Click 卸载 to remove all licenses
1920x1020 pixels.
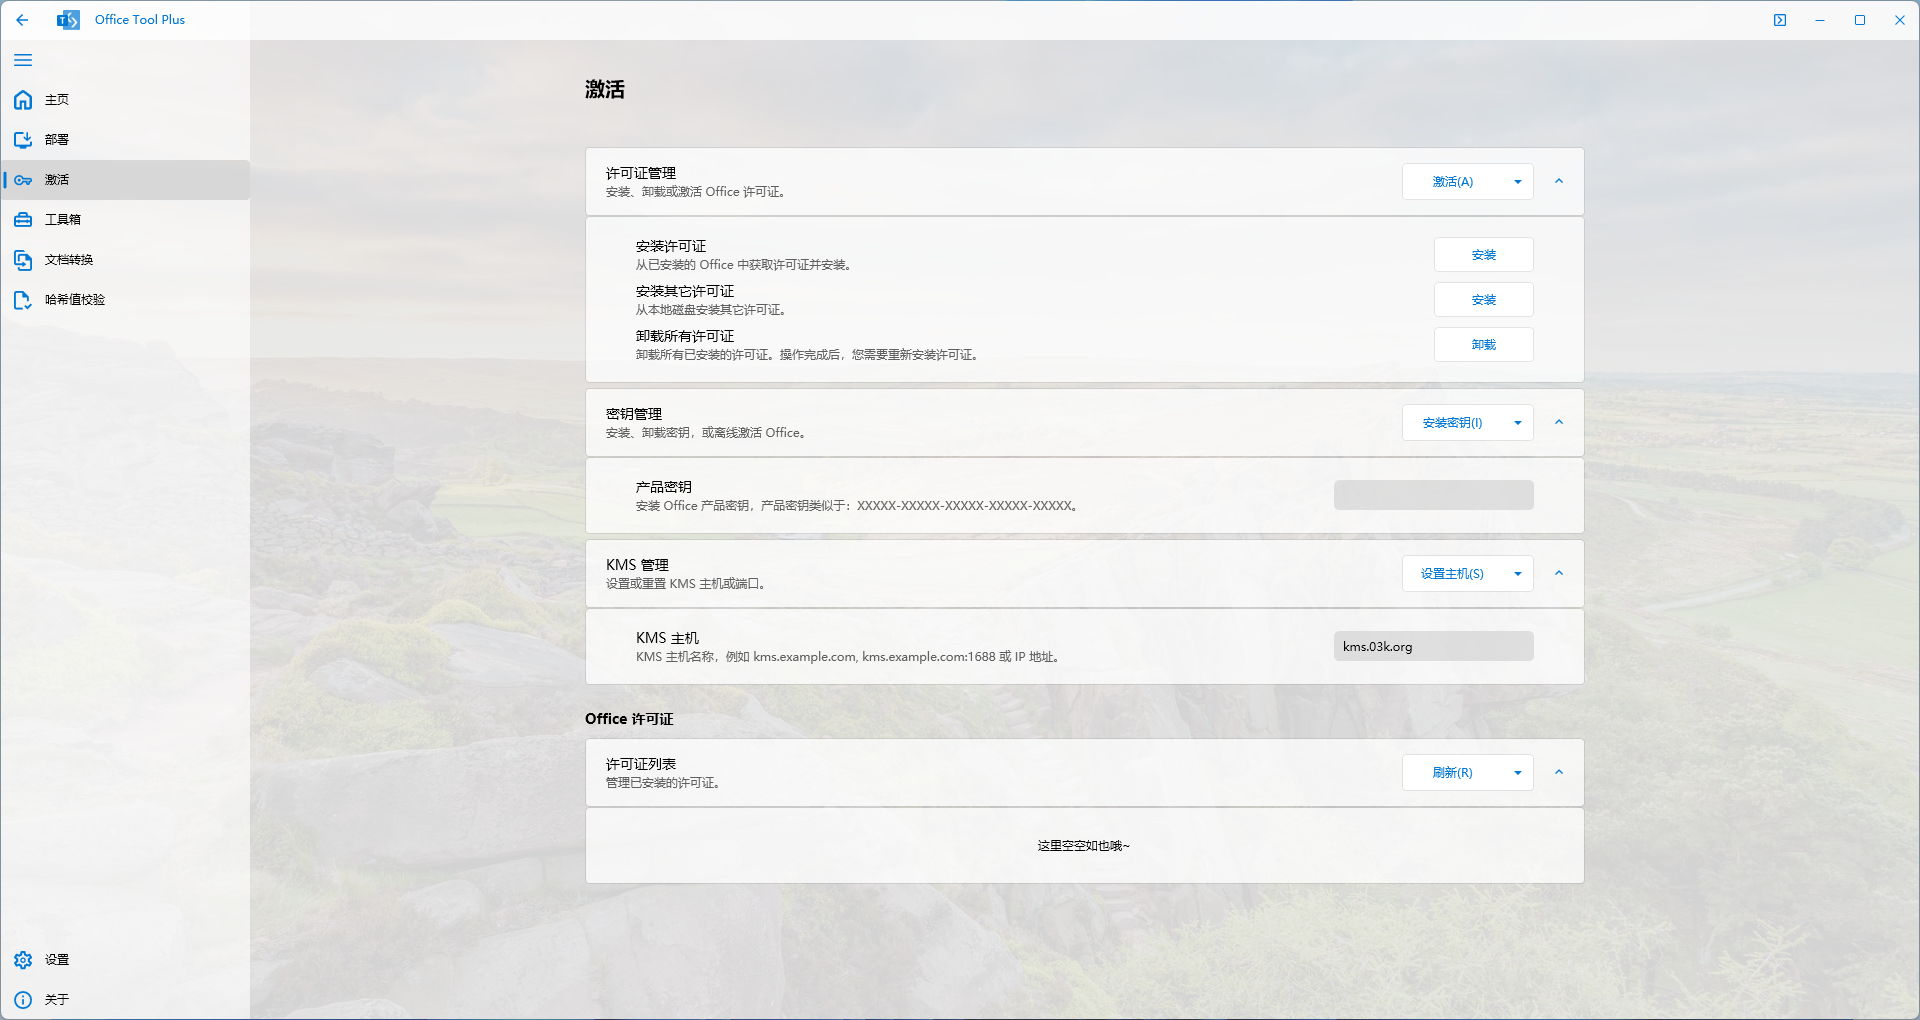[1483, 344]
